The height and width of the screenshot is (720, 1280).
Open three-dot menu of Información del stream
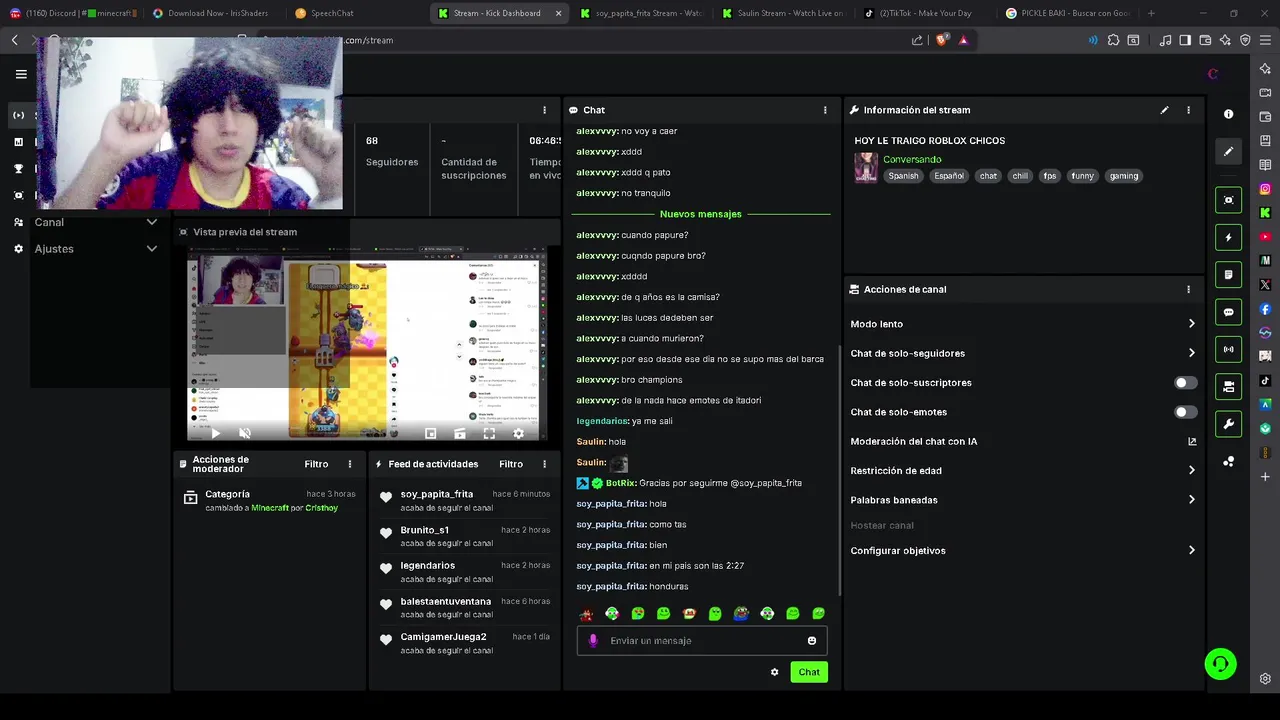click(x=1188, y=110)
